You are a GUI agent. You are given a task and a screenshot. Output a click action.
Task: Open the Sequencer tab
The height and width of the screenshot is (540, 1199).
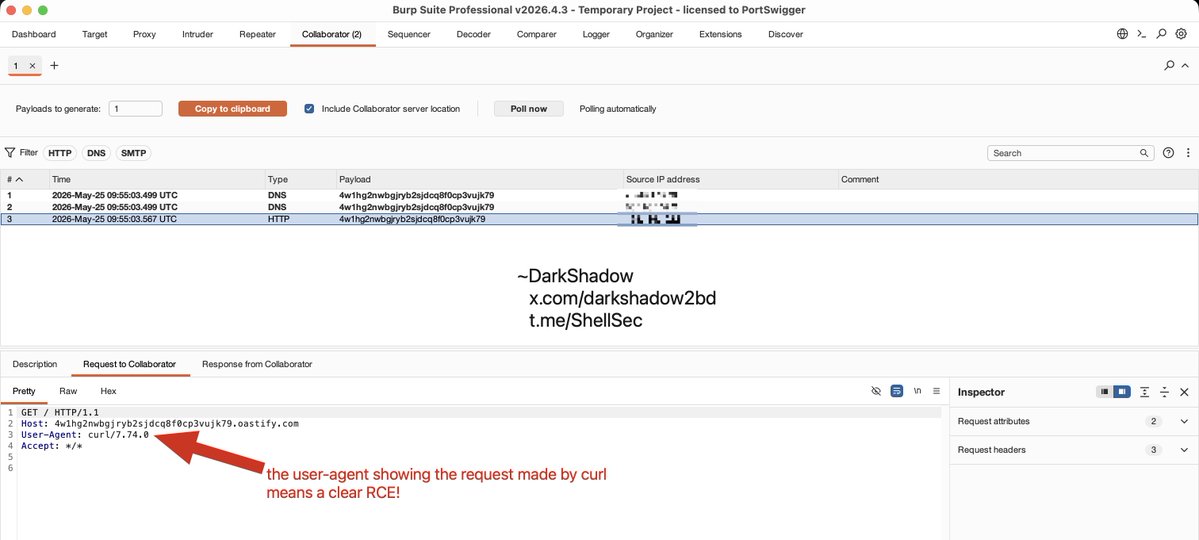[x=409, y=34]
